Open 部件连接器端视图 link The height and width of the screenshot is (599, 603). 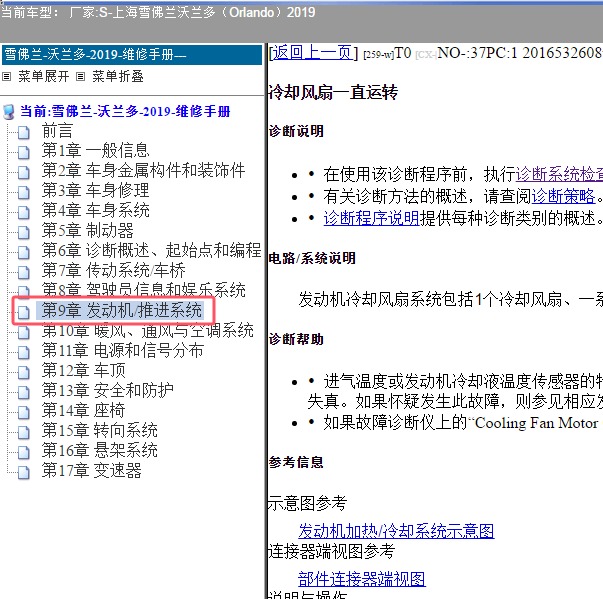coord(361,579)
